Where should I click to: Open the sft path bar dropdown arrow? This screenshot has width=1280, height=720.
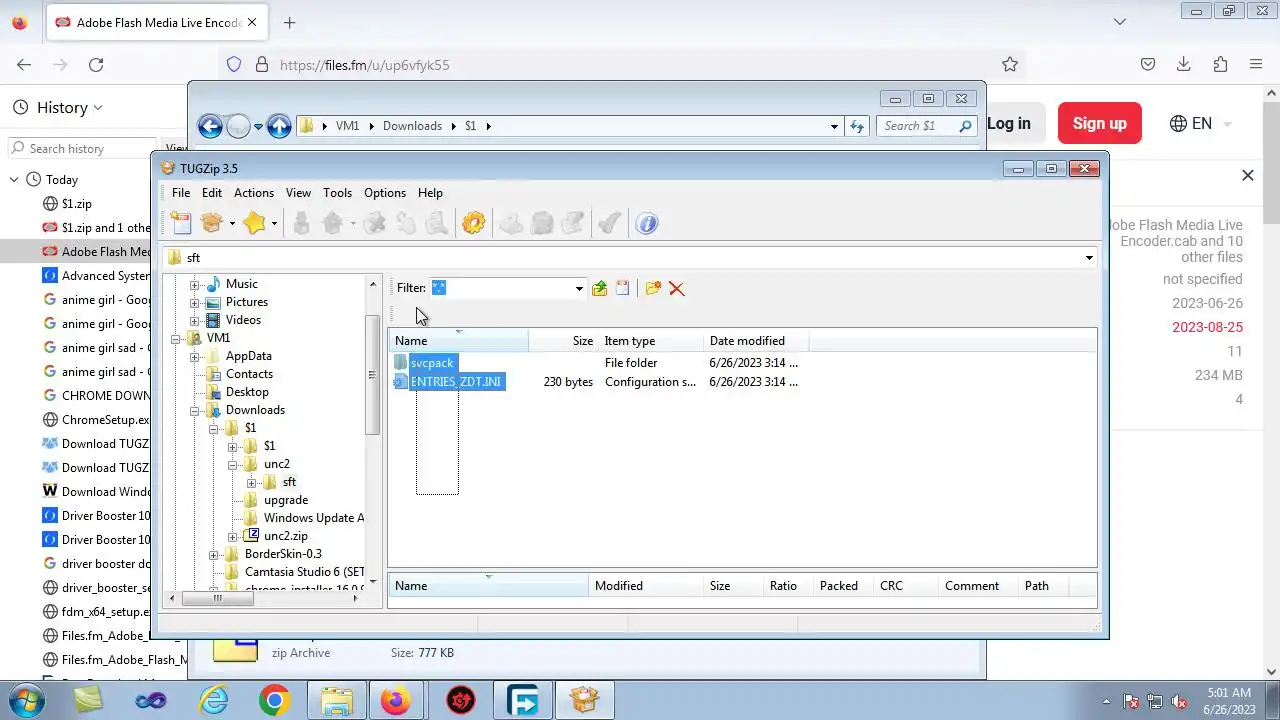1089,258
